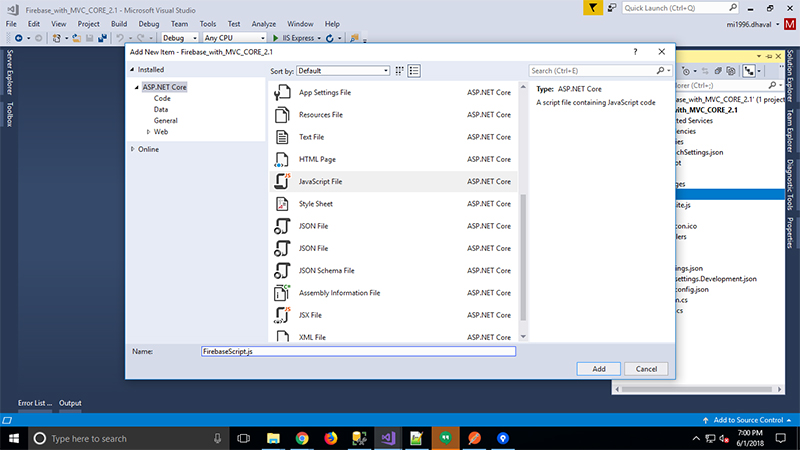
Task: Select the Assembly Information File icon
Action: point(281,293)
